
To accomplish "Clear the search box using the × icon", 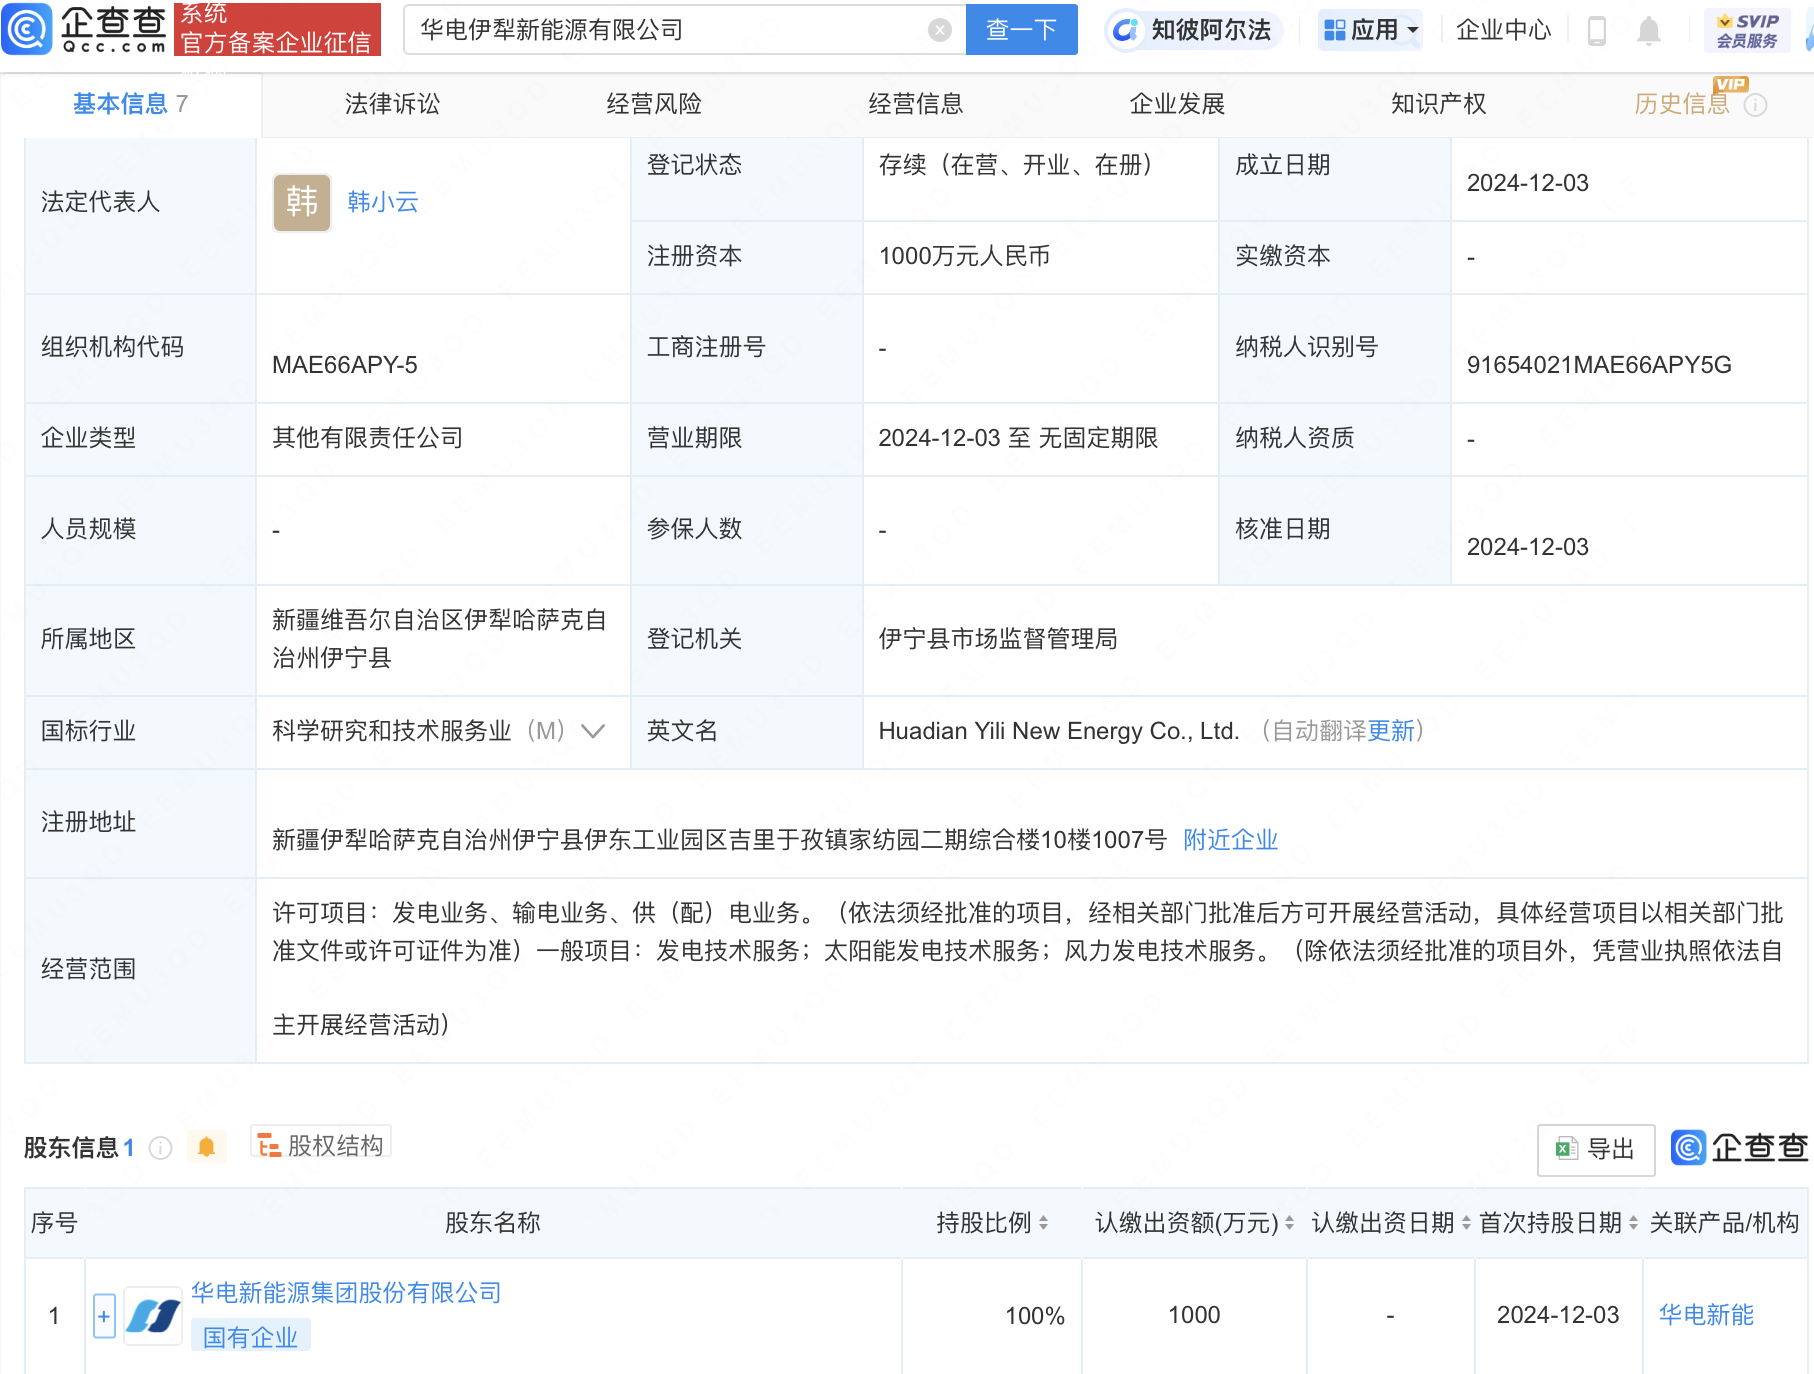I will tap(938, 29).
